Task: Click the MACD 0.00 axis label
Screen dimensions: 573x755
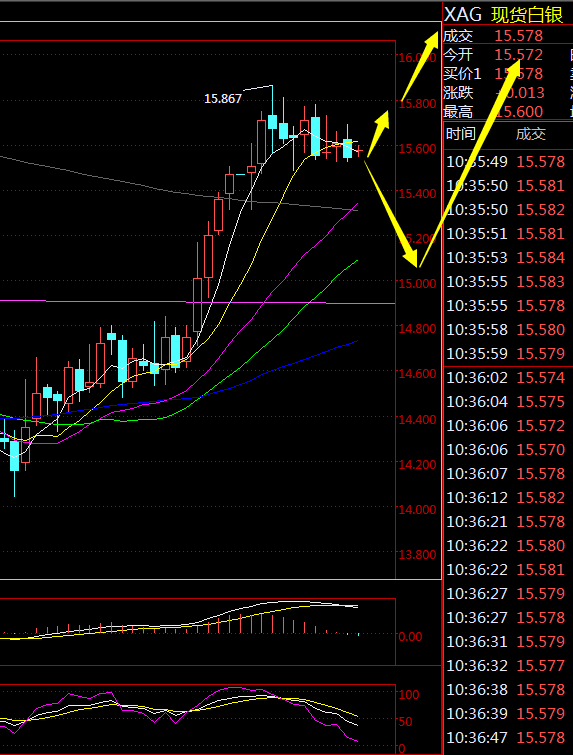Action: point(411,637)
